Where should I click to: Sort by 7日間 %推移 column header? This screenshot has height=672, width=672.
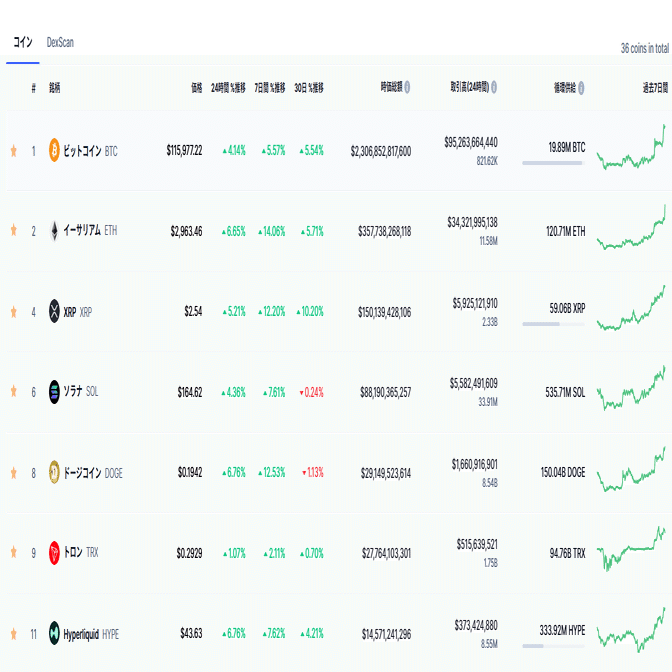click(270, 87)
